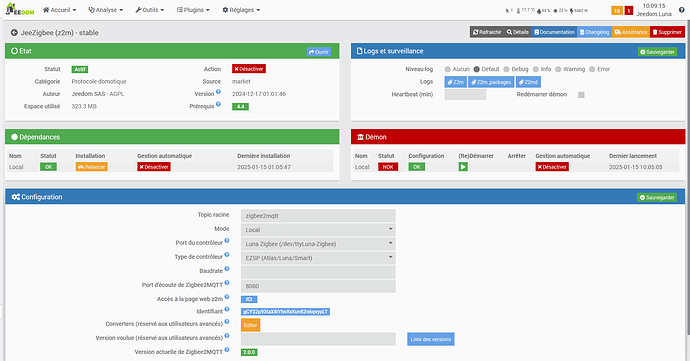
Task: Open the z2md log file
Action: (x=529, y=82)
